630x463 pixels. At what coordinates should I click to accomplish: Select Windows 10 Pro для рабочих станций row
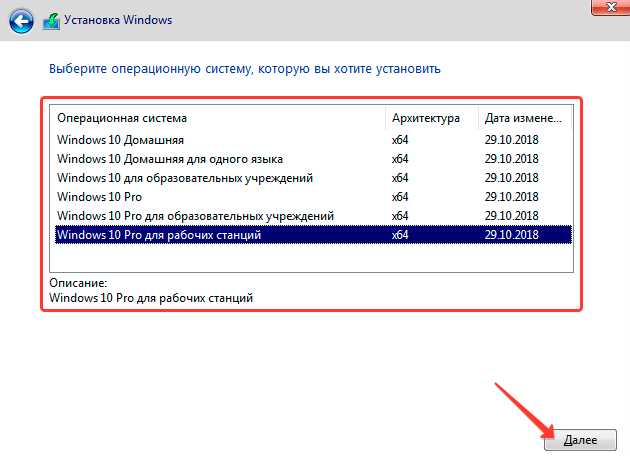click(313, 235)
